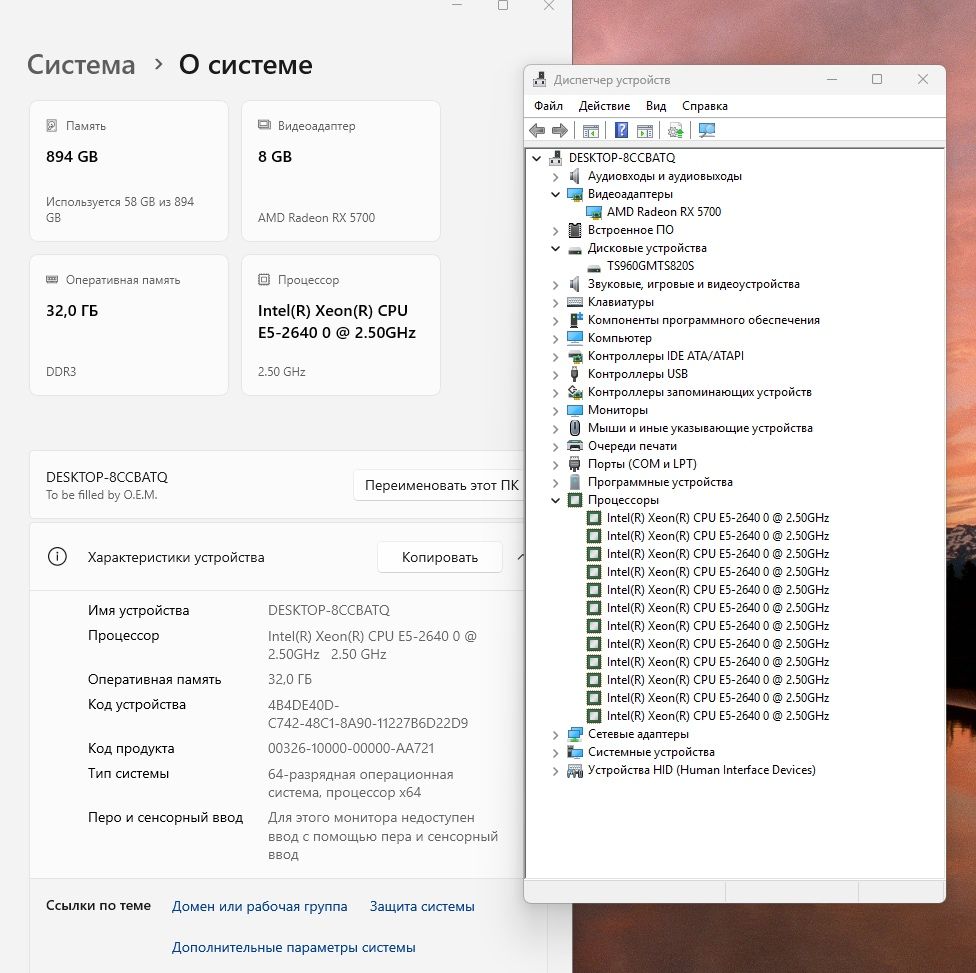Open the Файл menu

point(548,106)
